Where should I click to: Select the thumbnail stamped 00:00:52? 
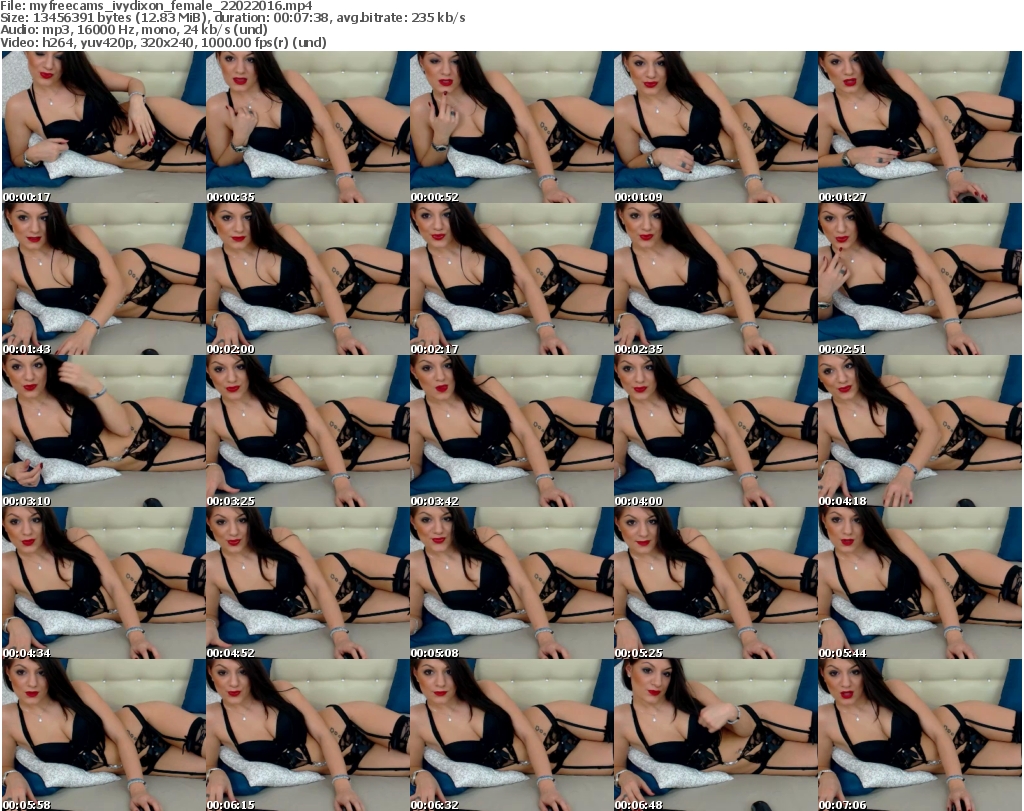(x=511, y=127)
